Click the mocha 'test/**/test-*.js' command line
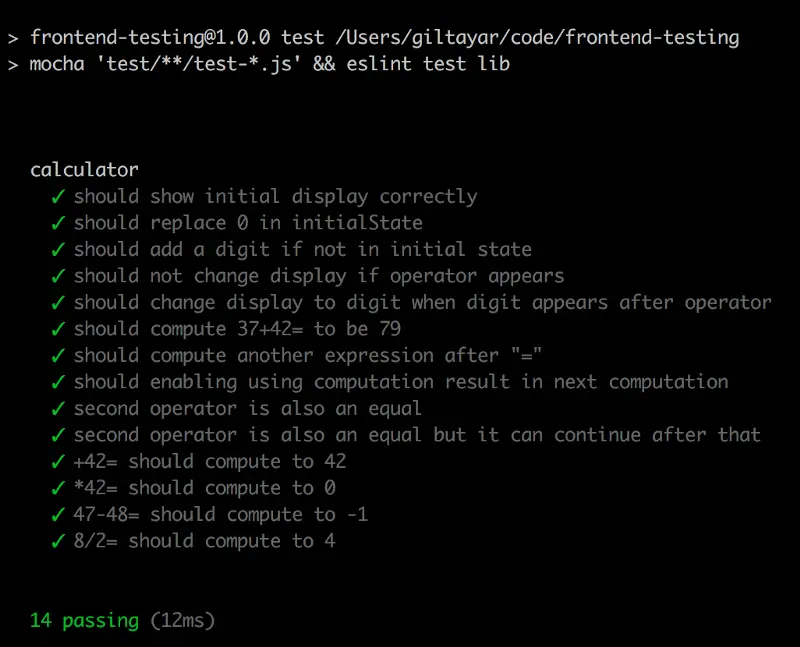Viewport: 800px width, 647px height. pyautogui.click(x=170, y=64)
